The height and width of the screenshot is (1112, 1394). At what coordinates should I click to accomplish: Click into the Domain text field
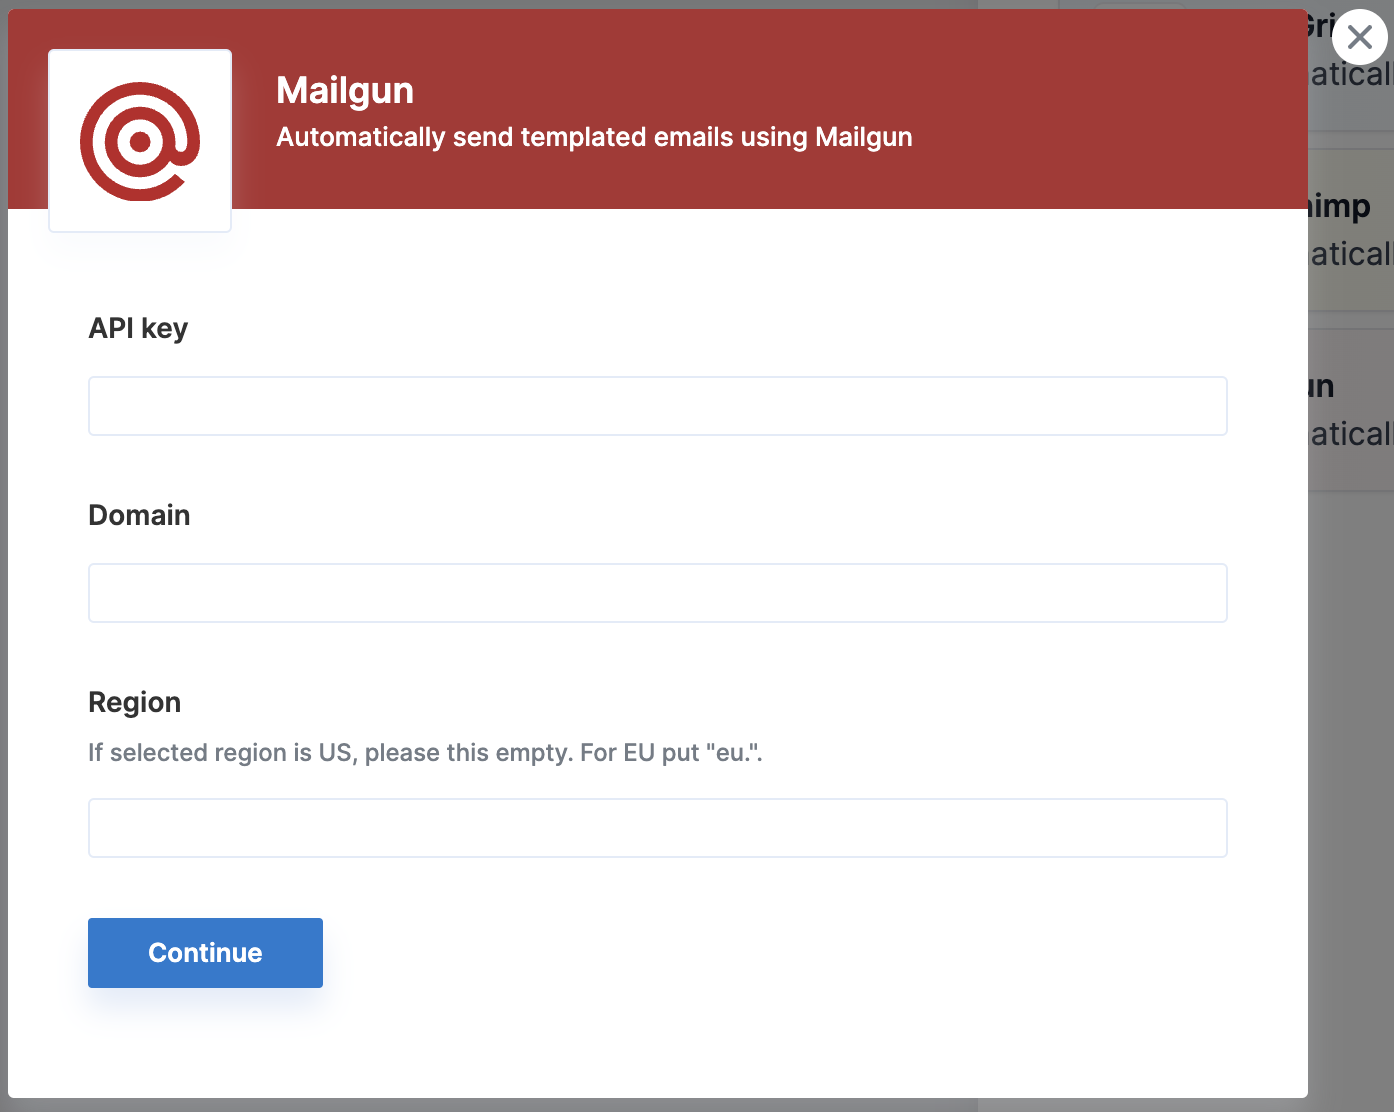(657, 593)
